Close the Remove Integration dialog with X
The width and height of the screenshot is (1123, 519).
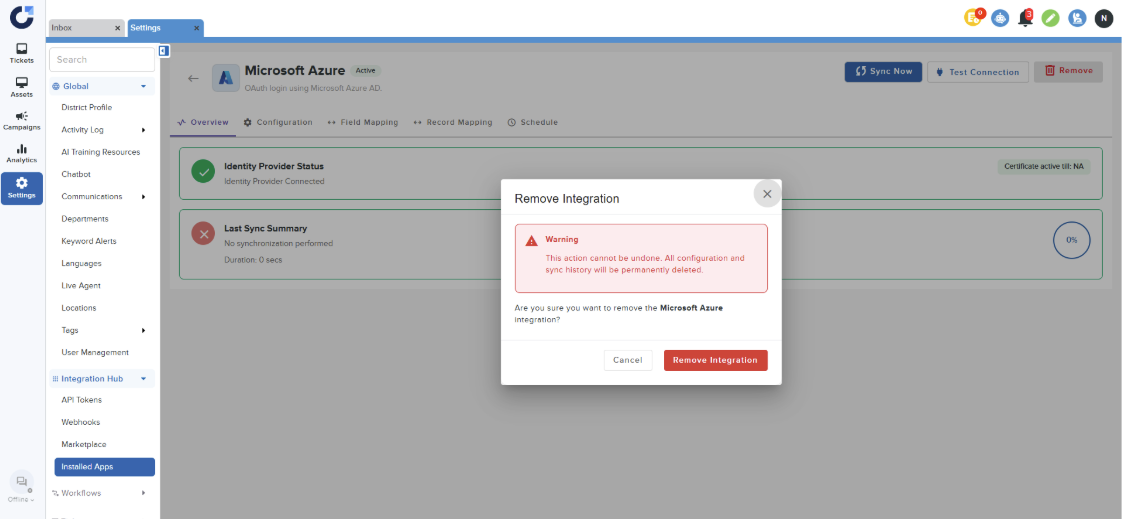[767, 194]
